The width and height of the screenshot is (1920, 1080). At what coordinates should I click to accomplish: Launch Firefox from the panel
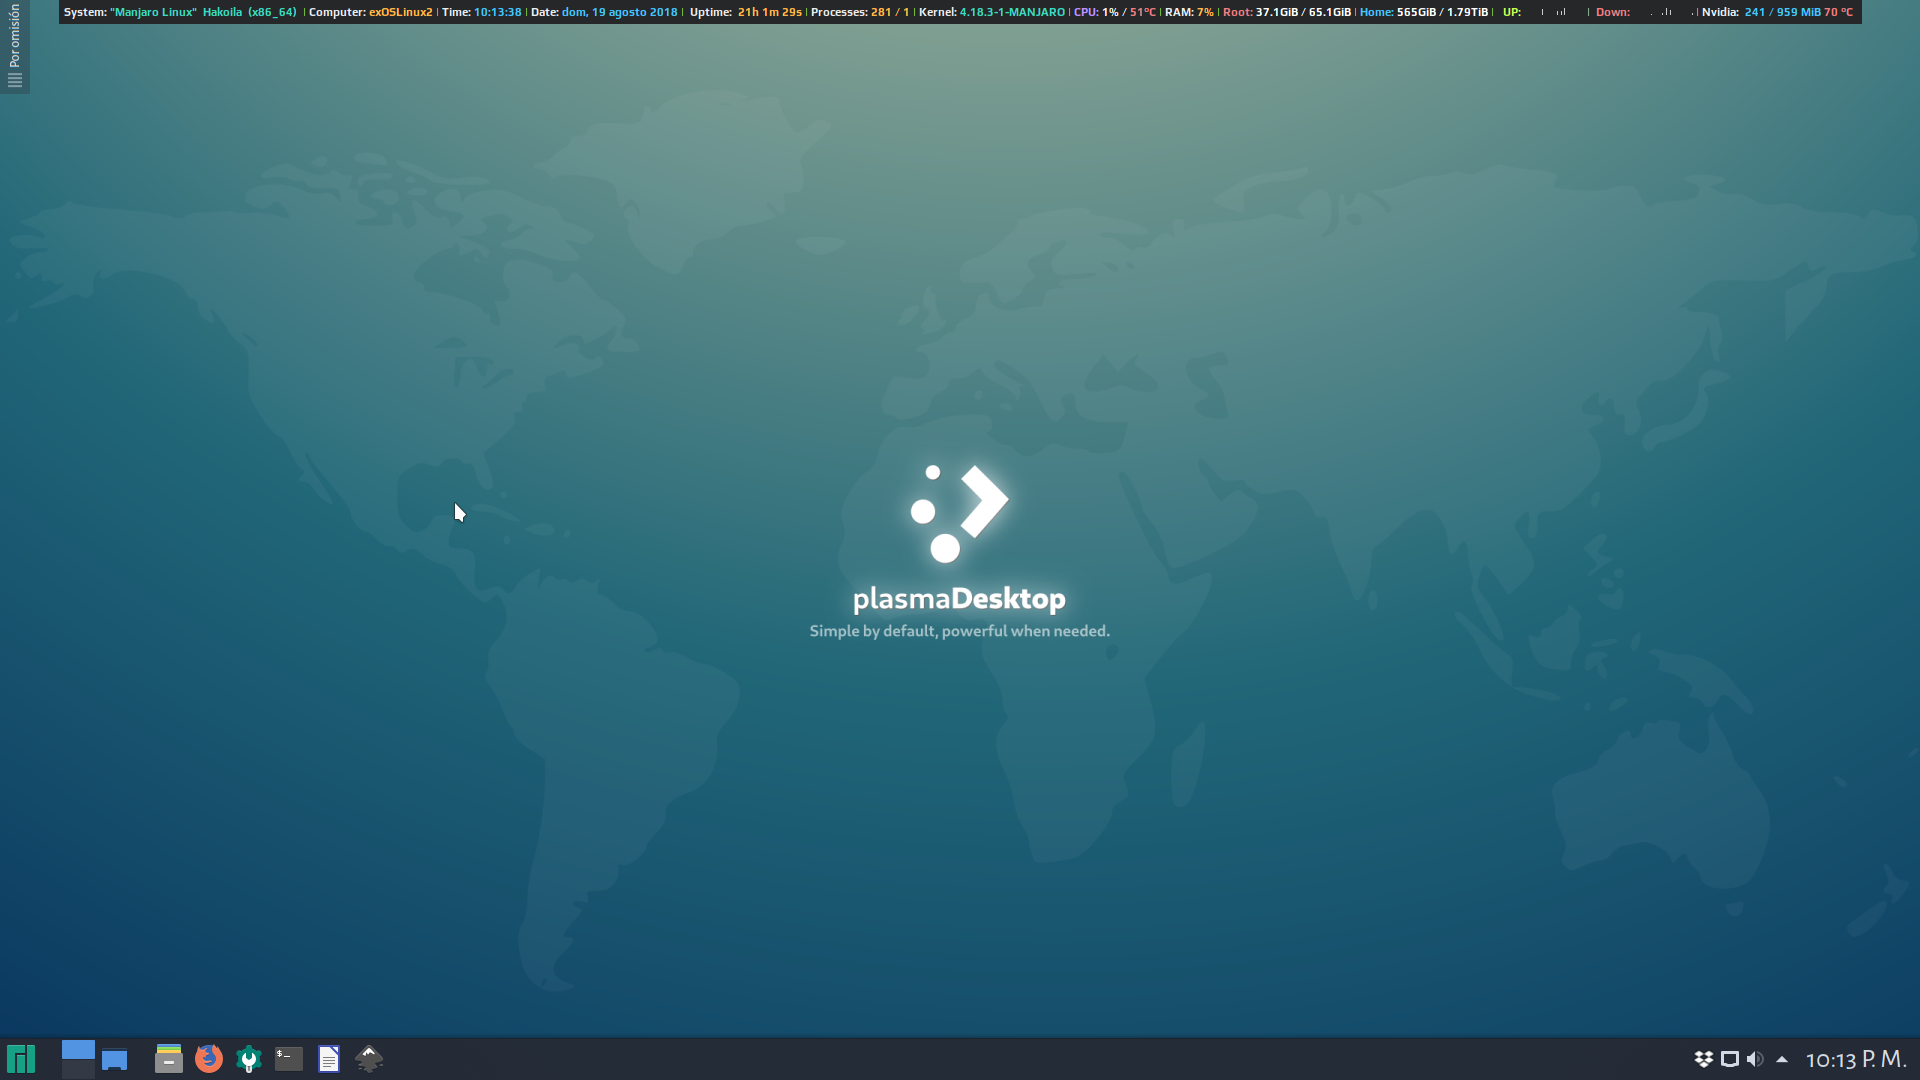pos(209,1059)
